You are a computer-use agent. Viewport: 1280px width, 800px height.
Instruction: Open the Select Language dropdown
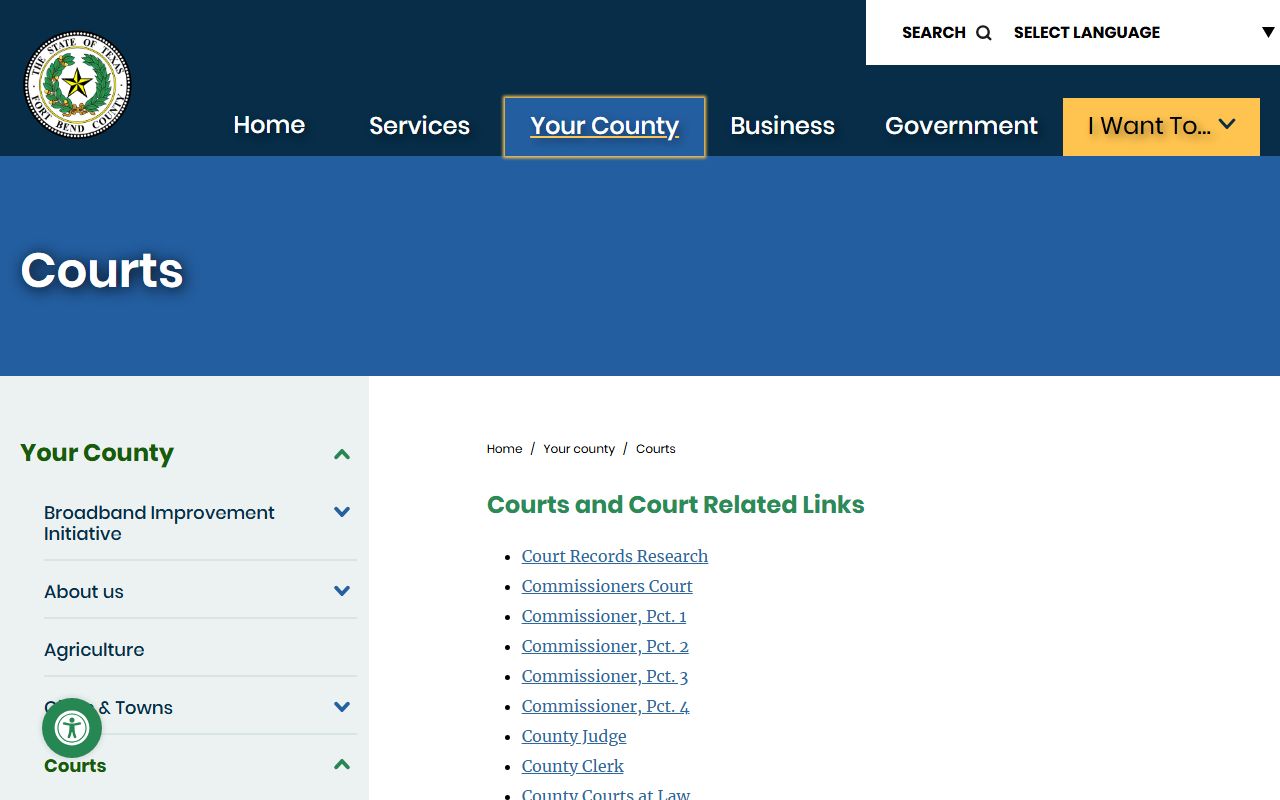point(1144,32)
